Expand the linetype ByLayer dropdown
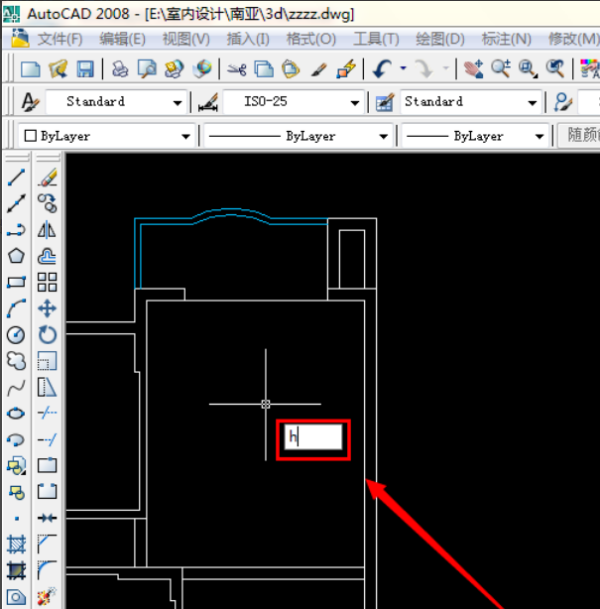Viewport: 600px width, 609px height. (x=383, y=136)
